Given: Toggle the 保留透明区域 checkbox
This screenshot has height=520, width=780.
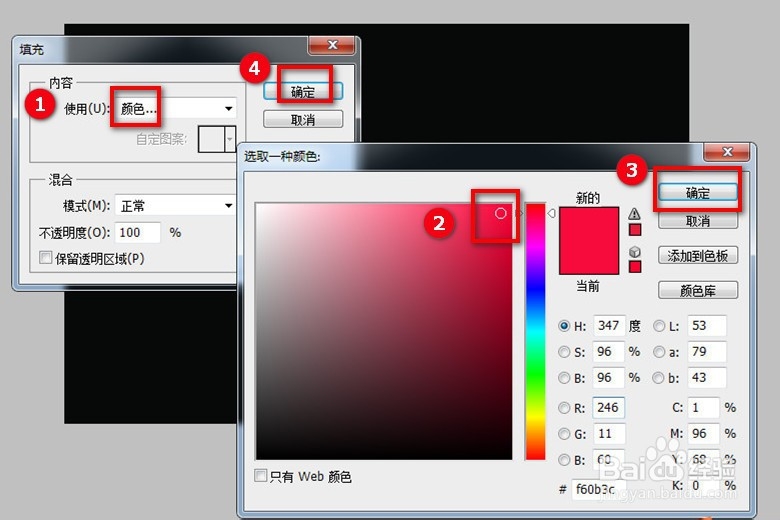Looking at the screenshot, I should click(45, 258).
